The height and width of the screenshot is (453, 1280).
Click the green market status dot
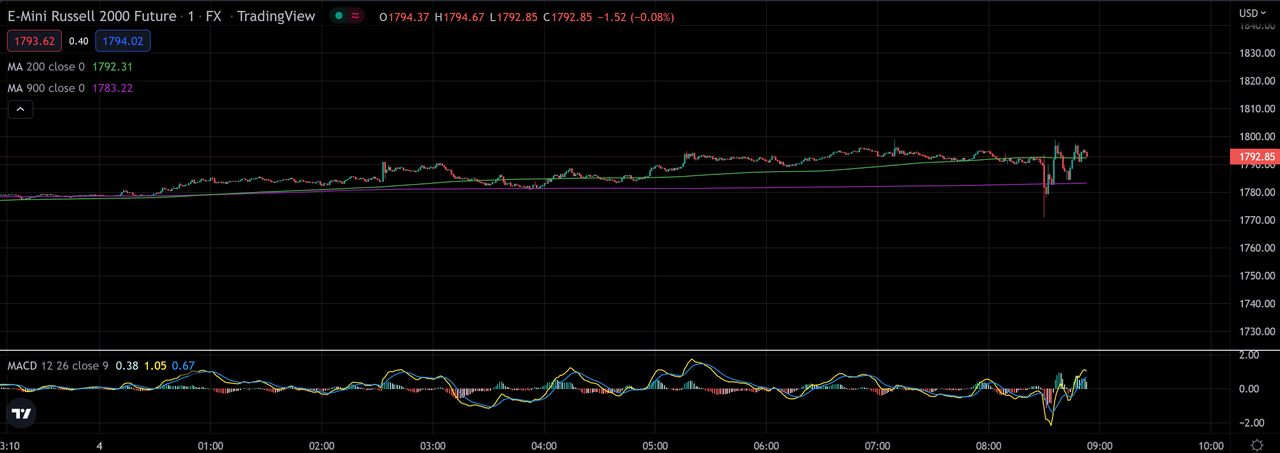[339, 16]
